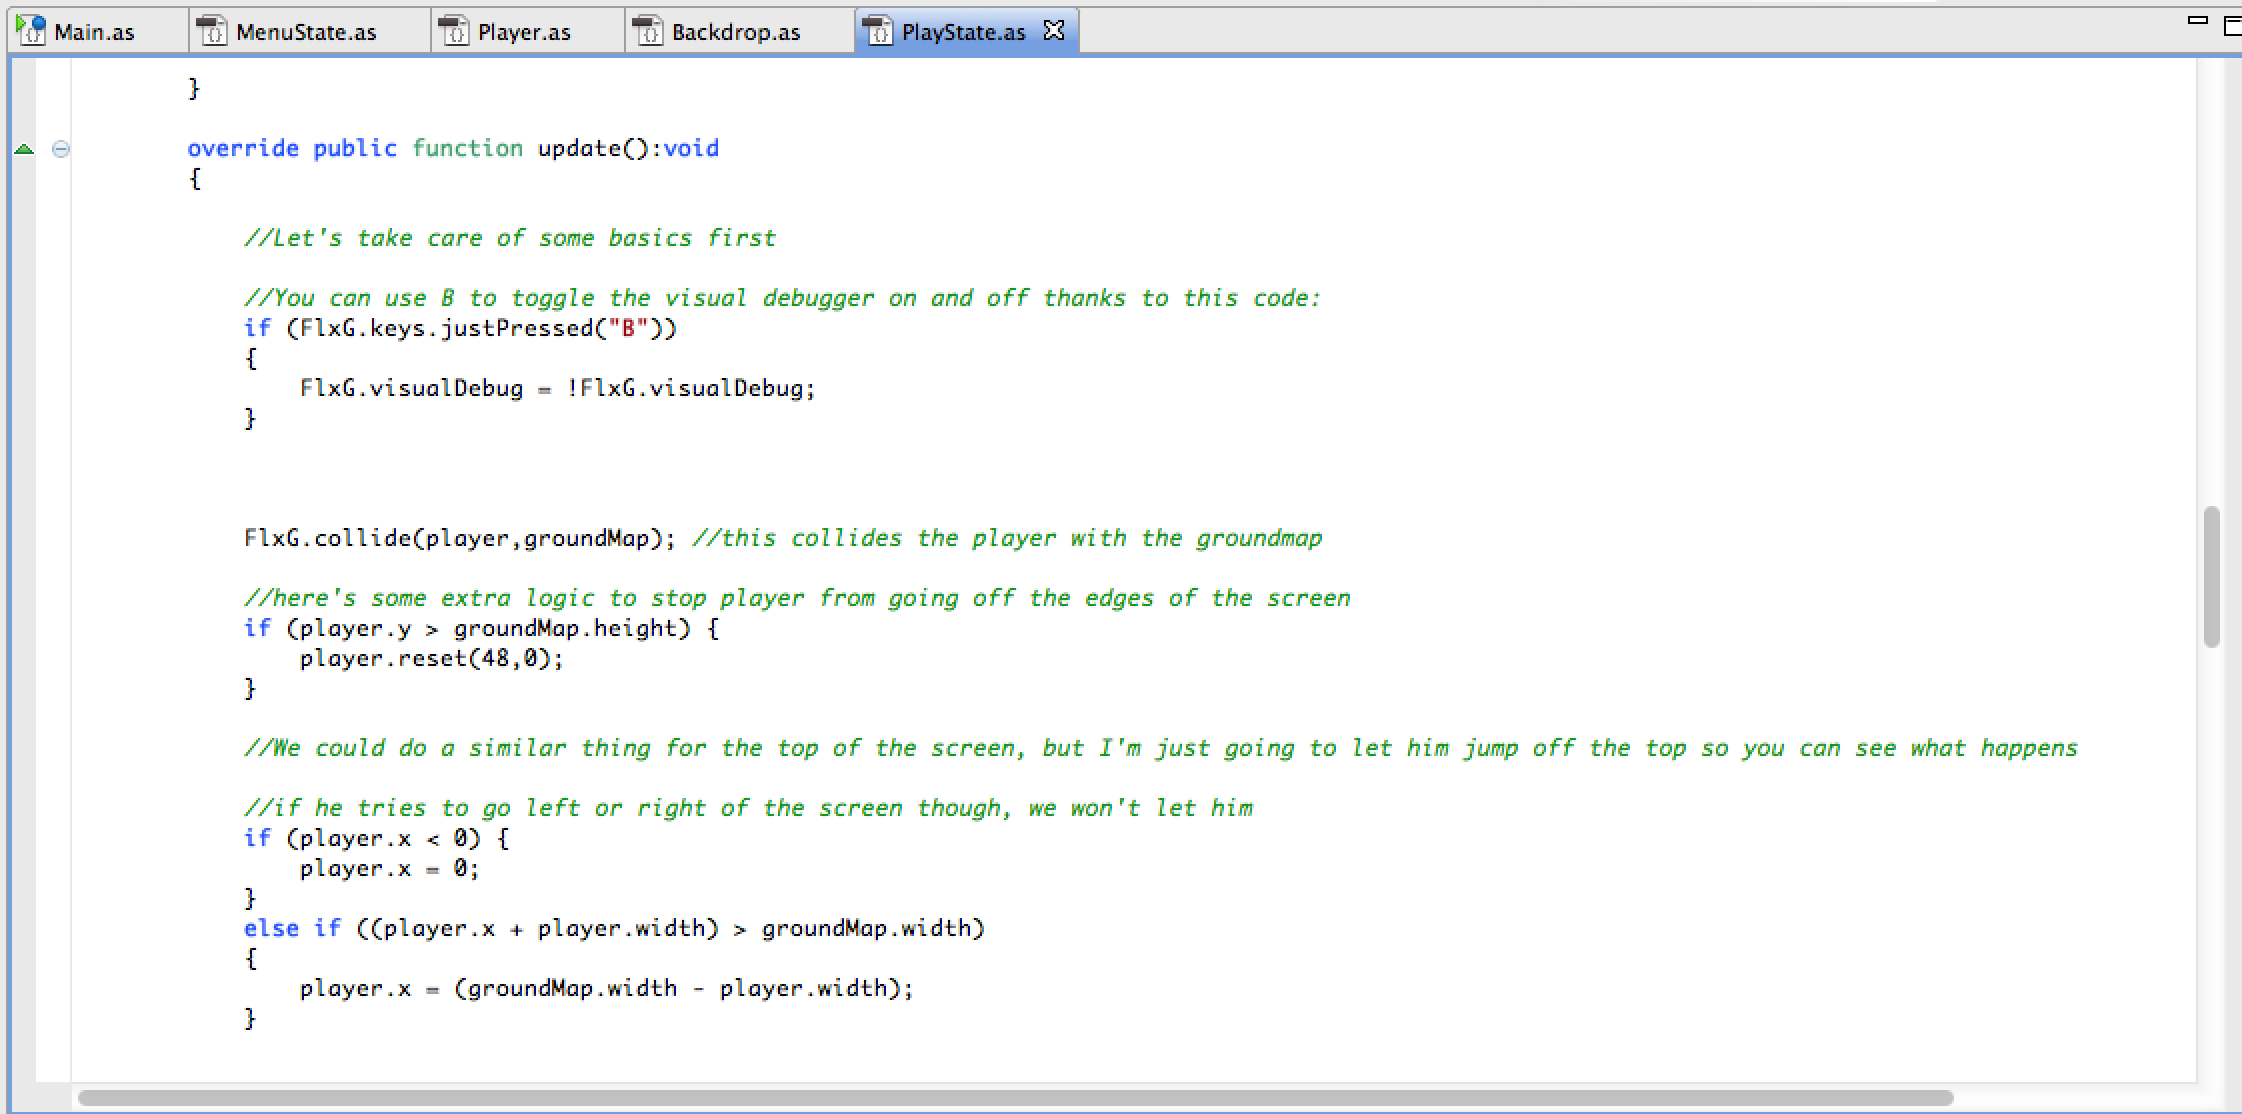
Task: Minimize the editor pane
Action: [x=2197, y=19]
